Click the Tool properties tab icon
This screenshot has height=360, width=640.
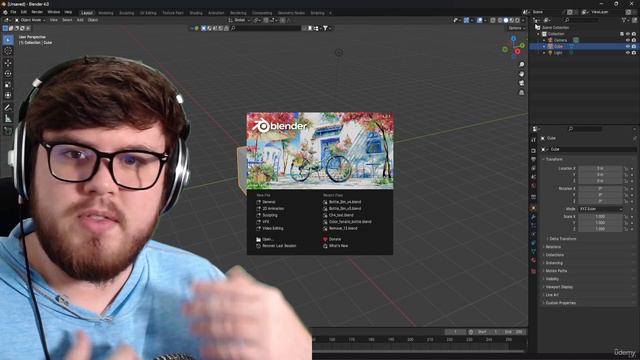point(533,140)
